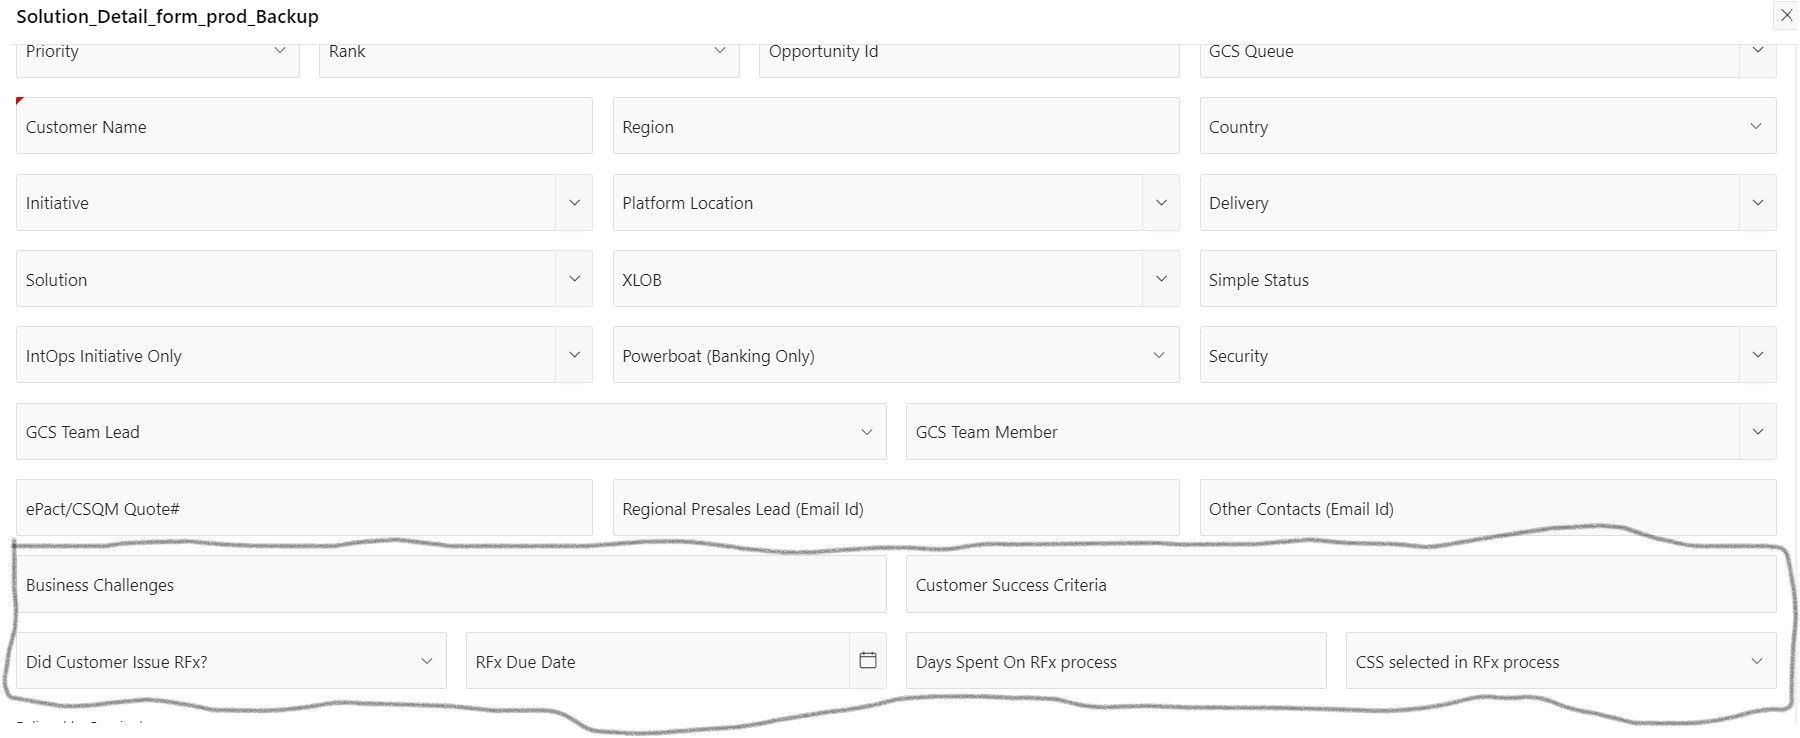Image resolution: width=1800 pixels, height=738 pixels.
Task: Expand the XLOB dropdown
Action: coord(1161,278)
